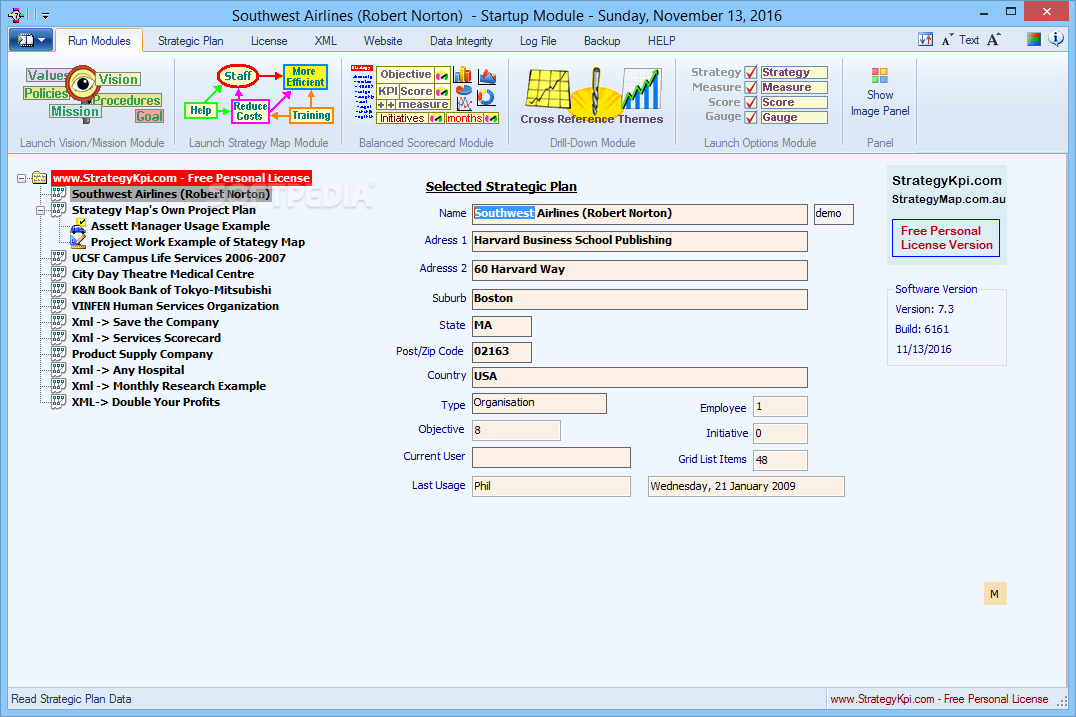Click the Suburb field containing Boston
1076x717 pixels.
click(x=640, y=299)
